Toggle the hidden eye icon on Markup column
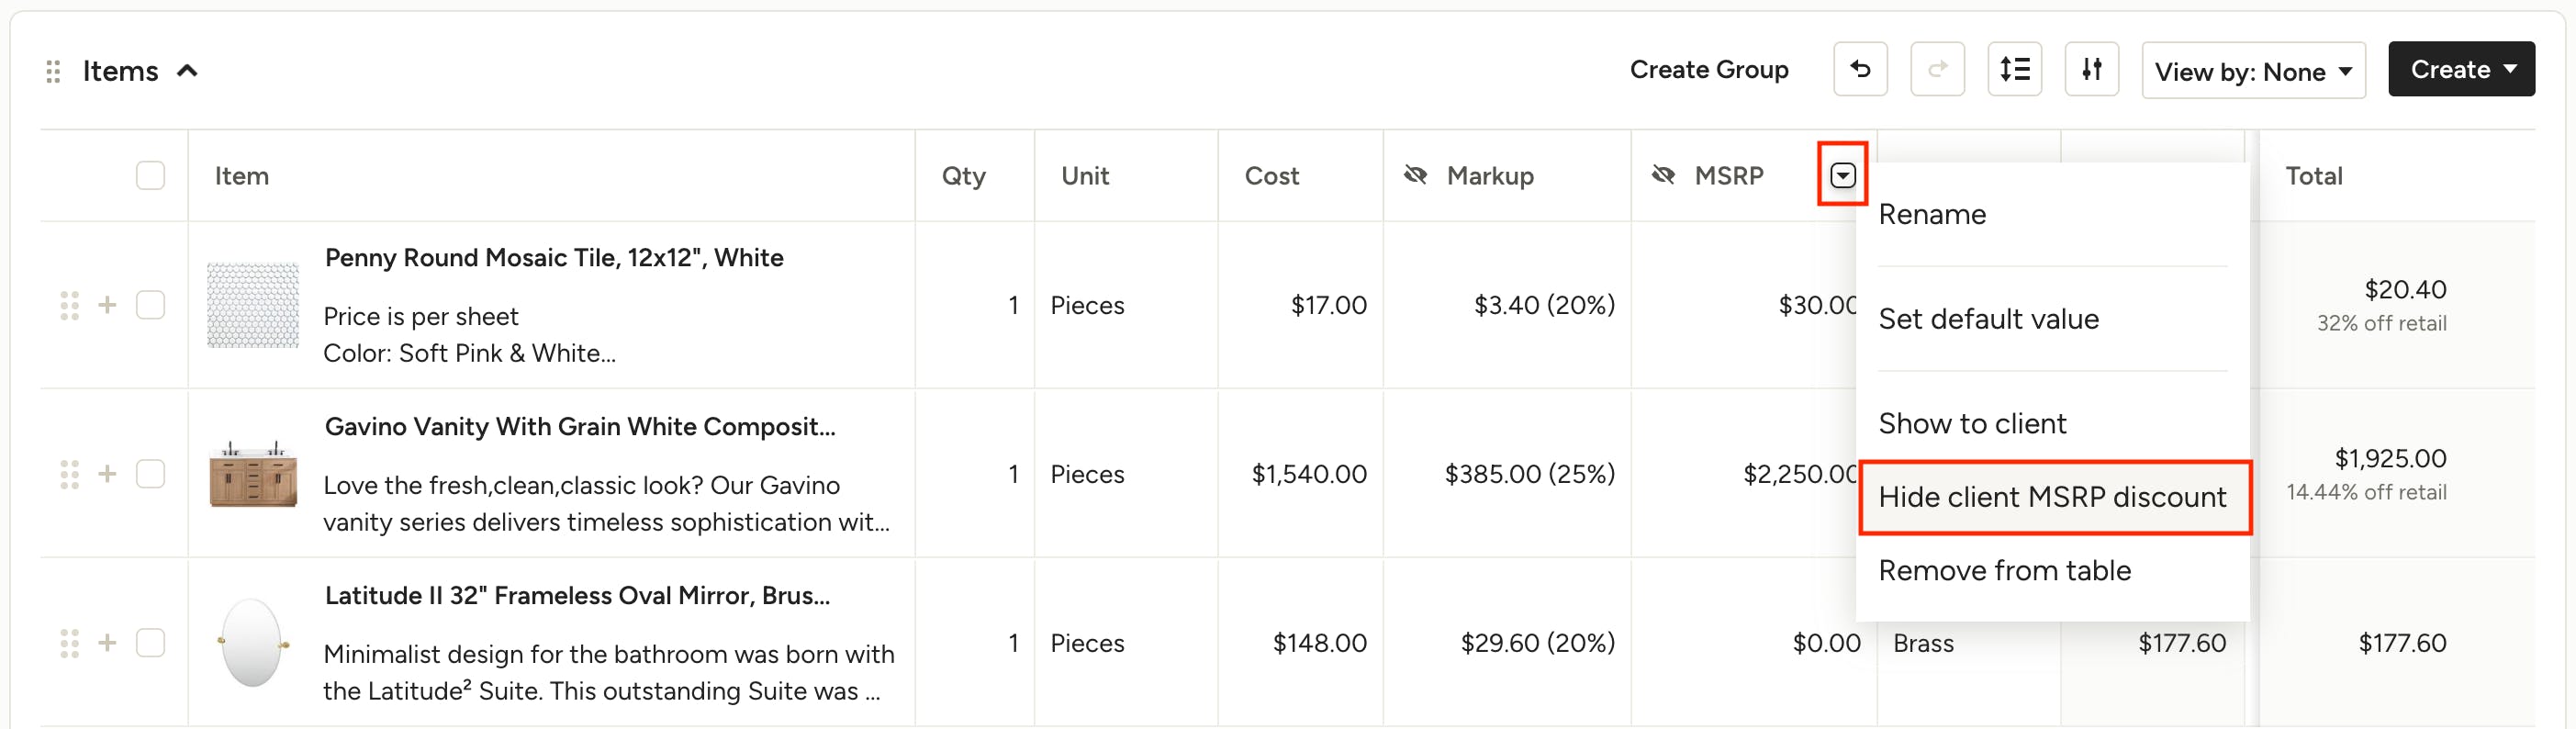Viewport: 2576px width, 729px height. click(1415, 176)
